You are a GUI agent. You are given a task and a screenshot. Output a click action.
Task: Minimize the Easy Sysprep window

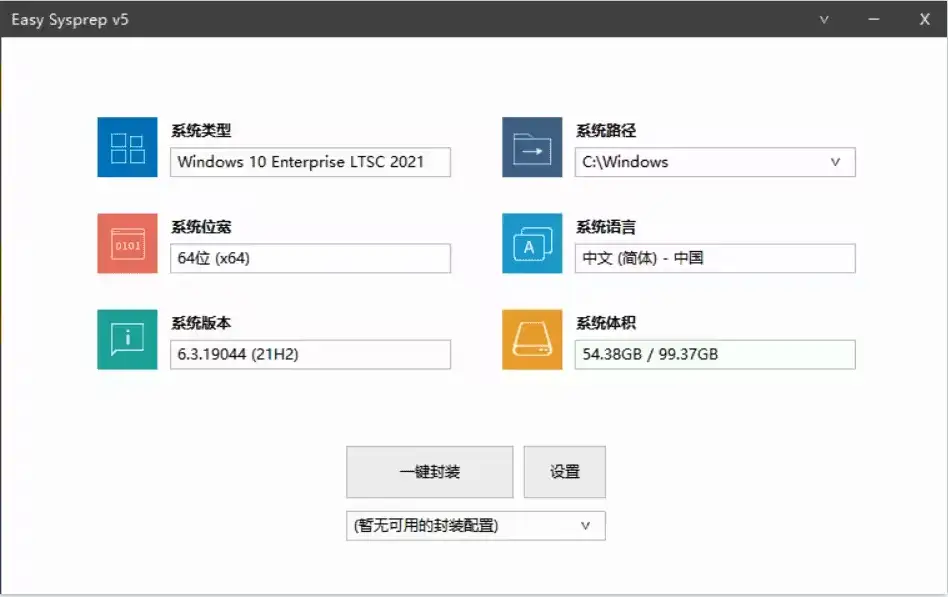(x=874, y=19)
